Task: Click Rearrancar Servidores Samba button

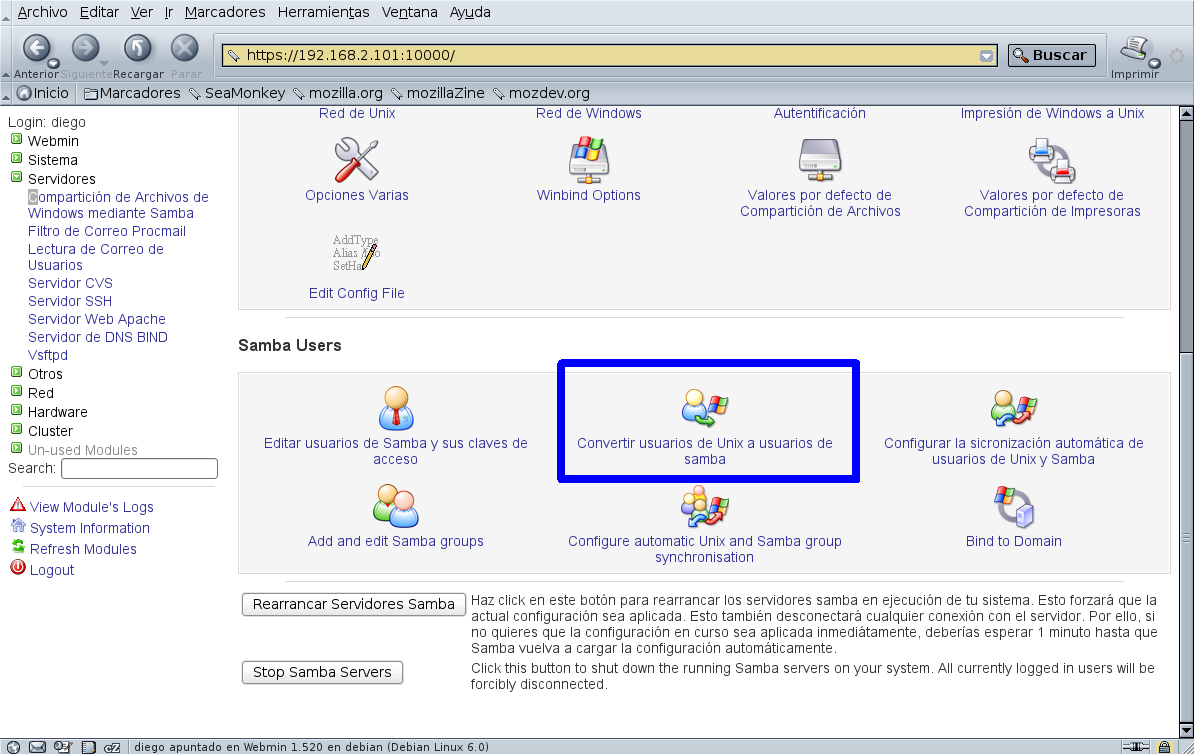Action: (353, 604)
